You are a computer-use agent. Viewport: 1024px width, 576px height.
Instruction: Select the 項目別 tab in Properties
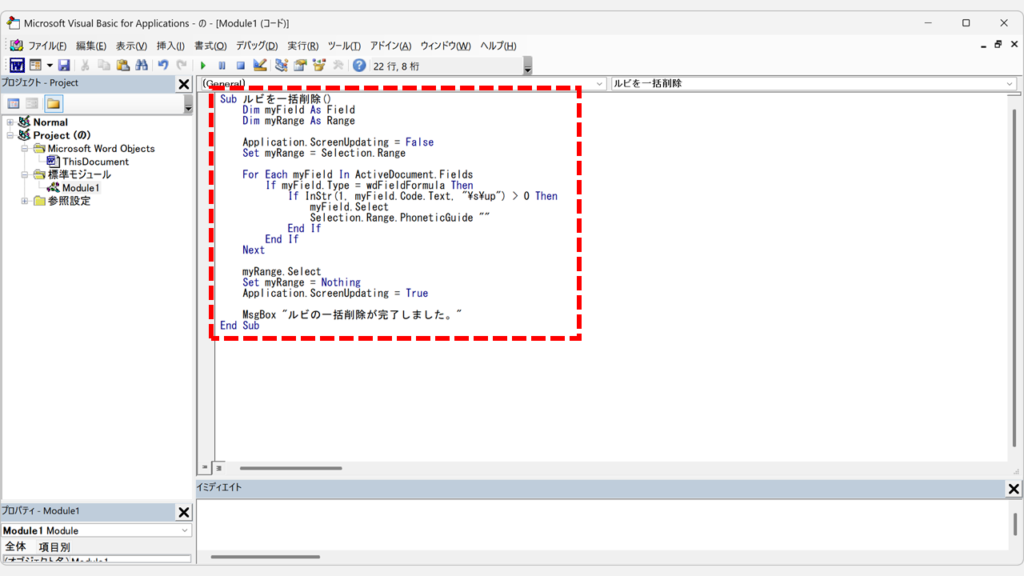[x=54, y=547]
